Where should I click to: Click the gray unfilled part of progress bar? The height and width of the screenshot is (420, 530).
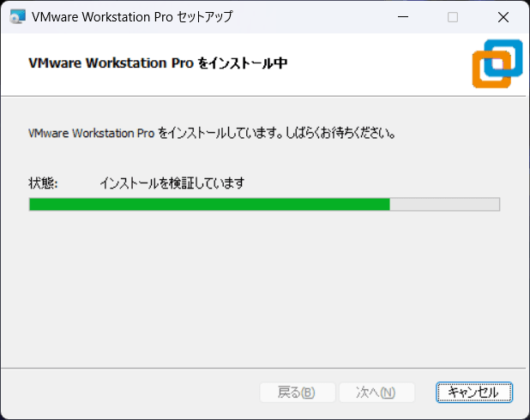click(x=444, y=204)
